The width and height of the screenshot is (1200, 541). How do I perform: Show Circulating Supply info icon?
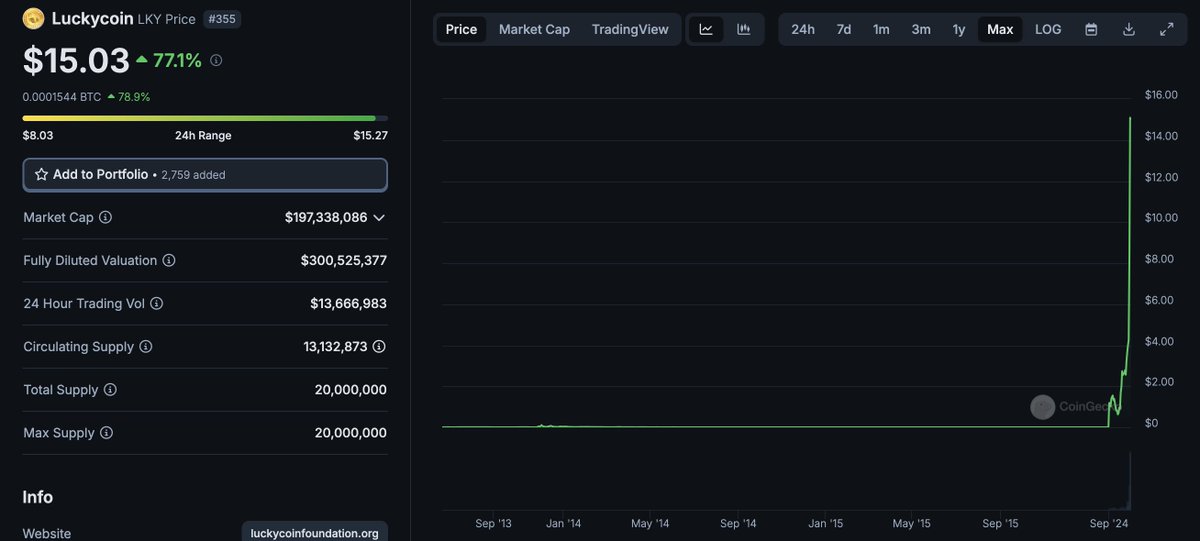click(146, 346)
